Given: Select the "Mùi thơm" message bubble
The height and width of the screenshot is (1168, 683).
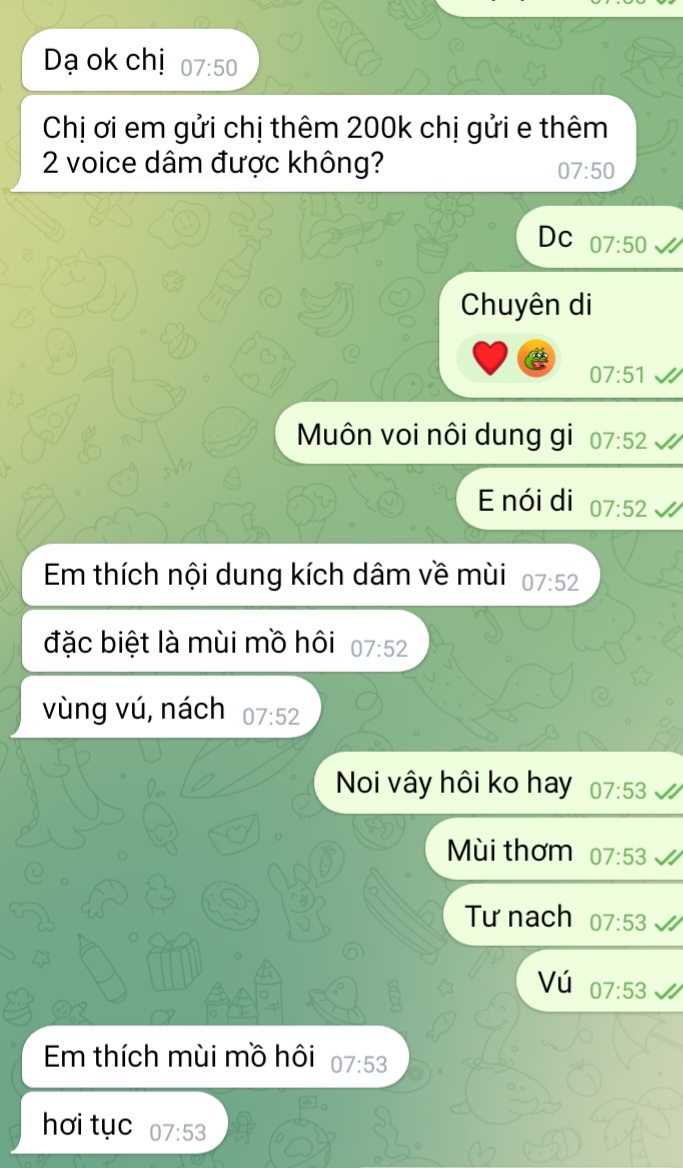Looking at the screenshot, I should [x=554, y=850].
